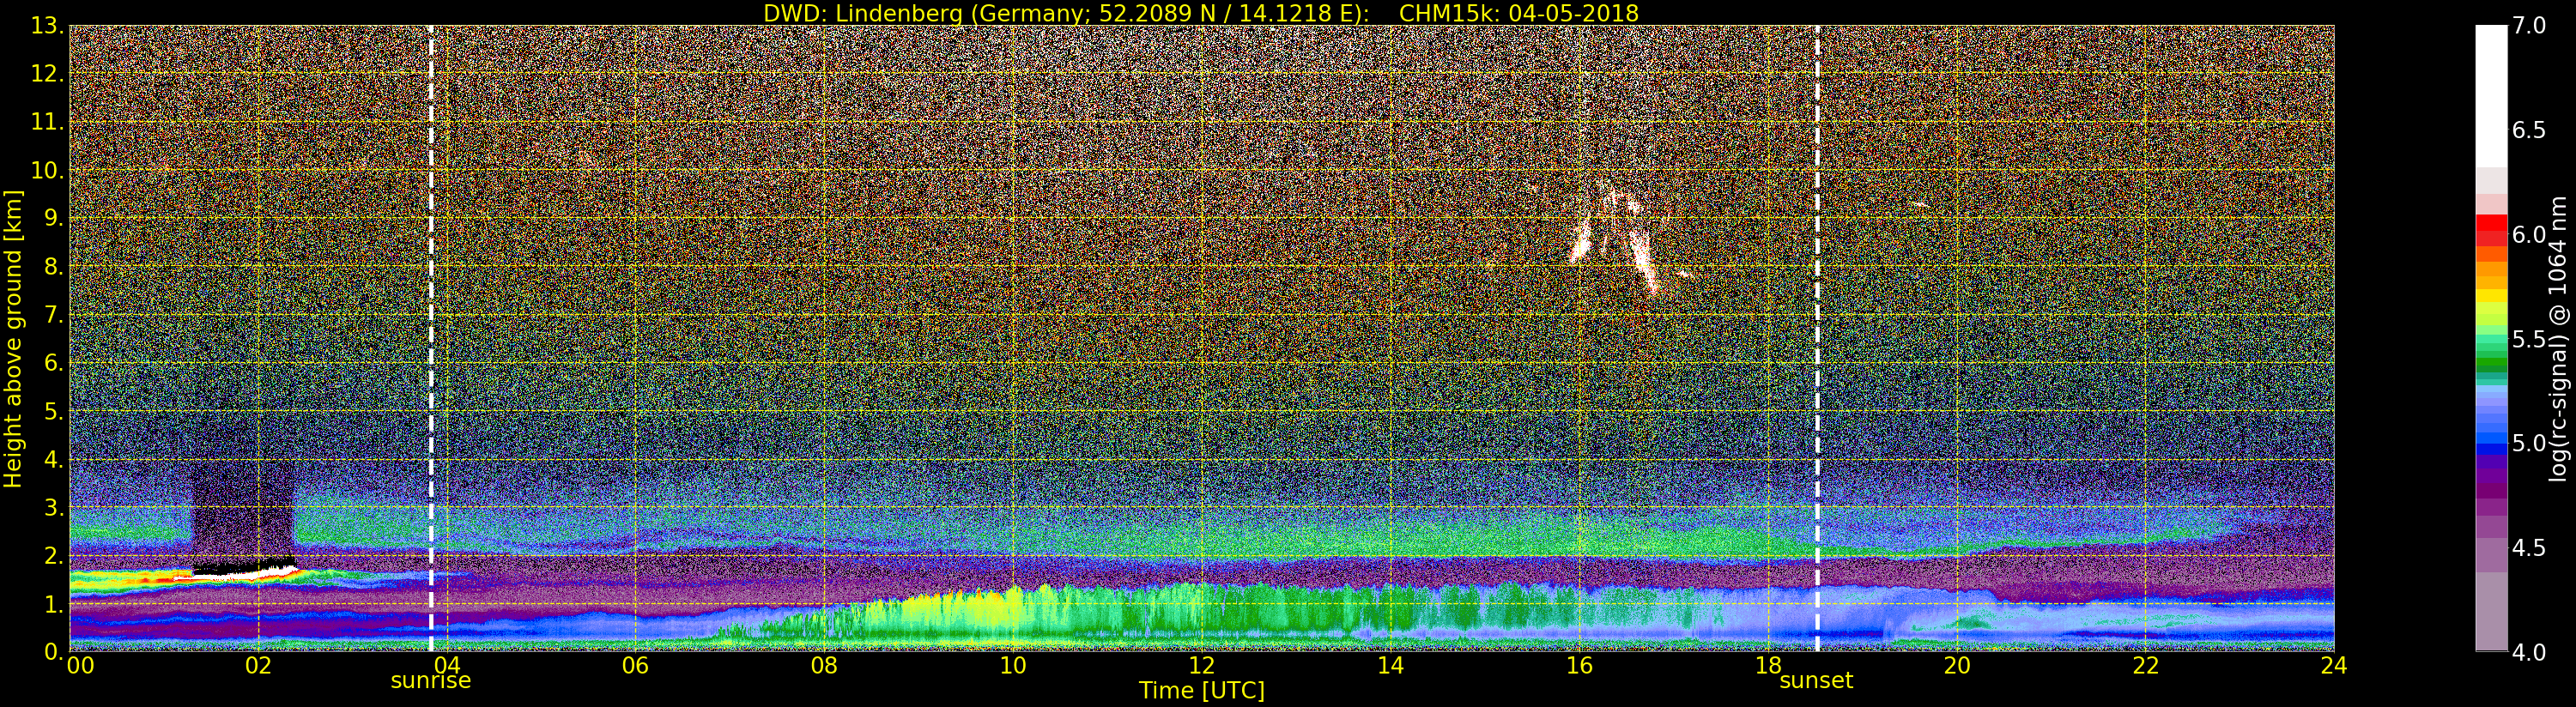This screenshot has height=707, width=2576.
Task: Click the y-axis tick label '2.'
Action: tap(53, 555)
